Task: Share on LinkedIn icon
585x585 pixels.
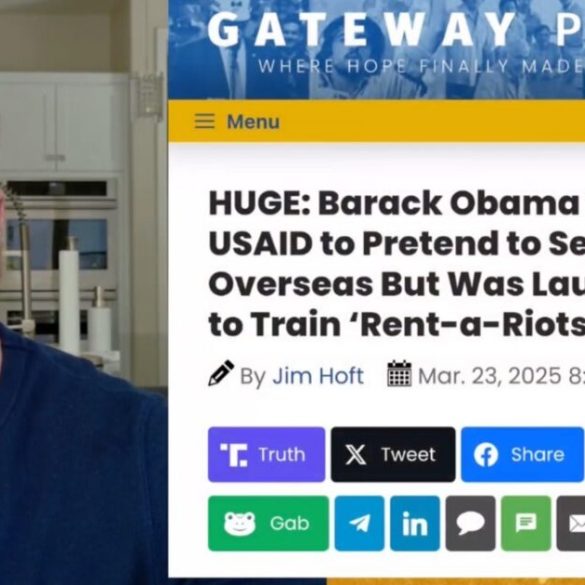Action: pos(415,523)
